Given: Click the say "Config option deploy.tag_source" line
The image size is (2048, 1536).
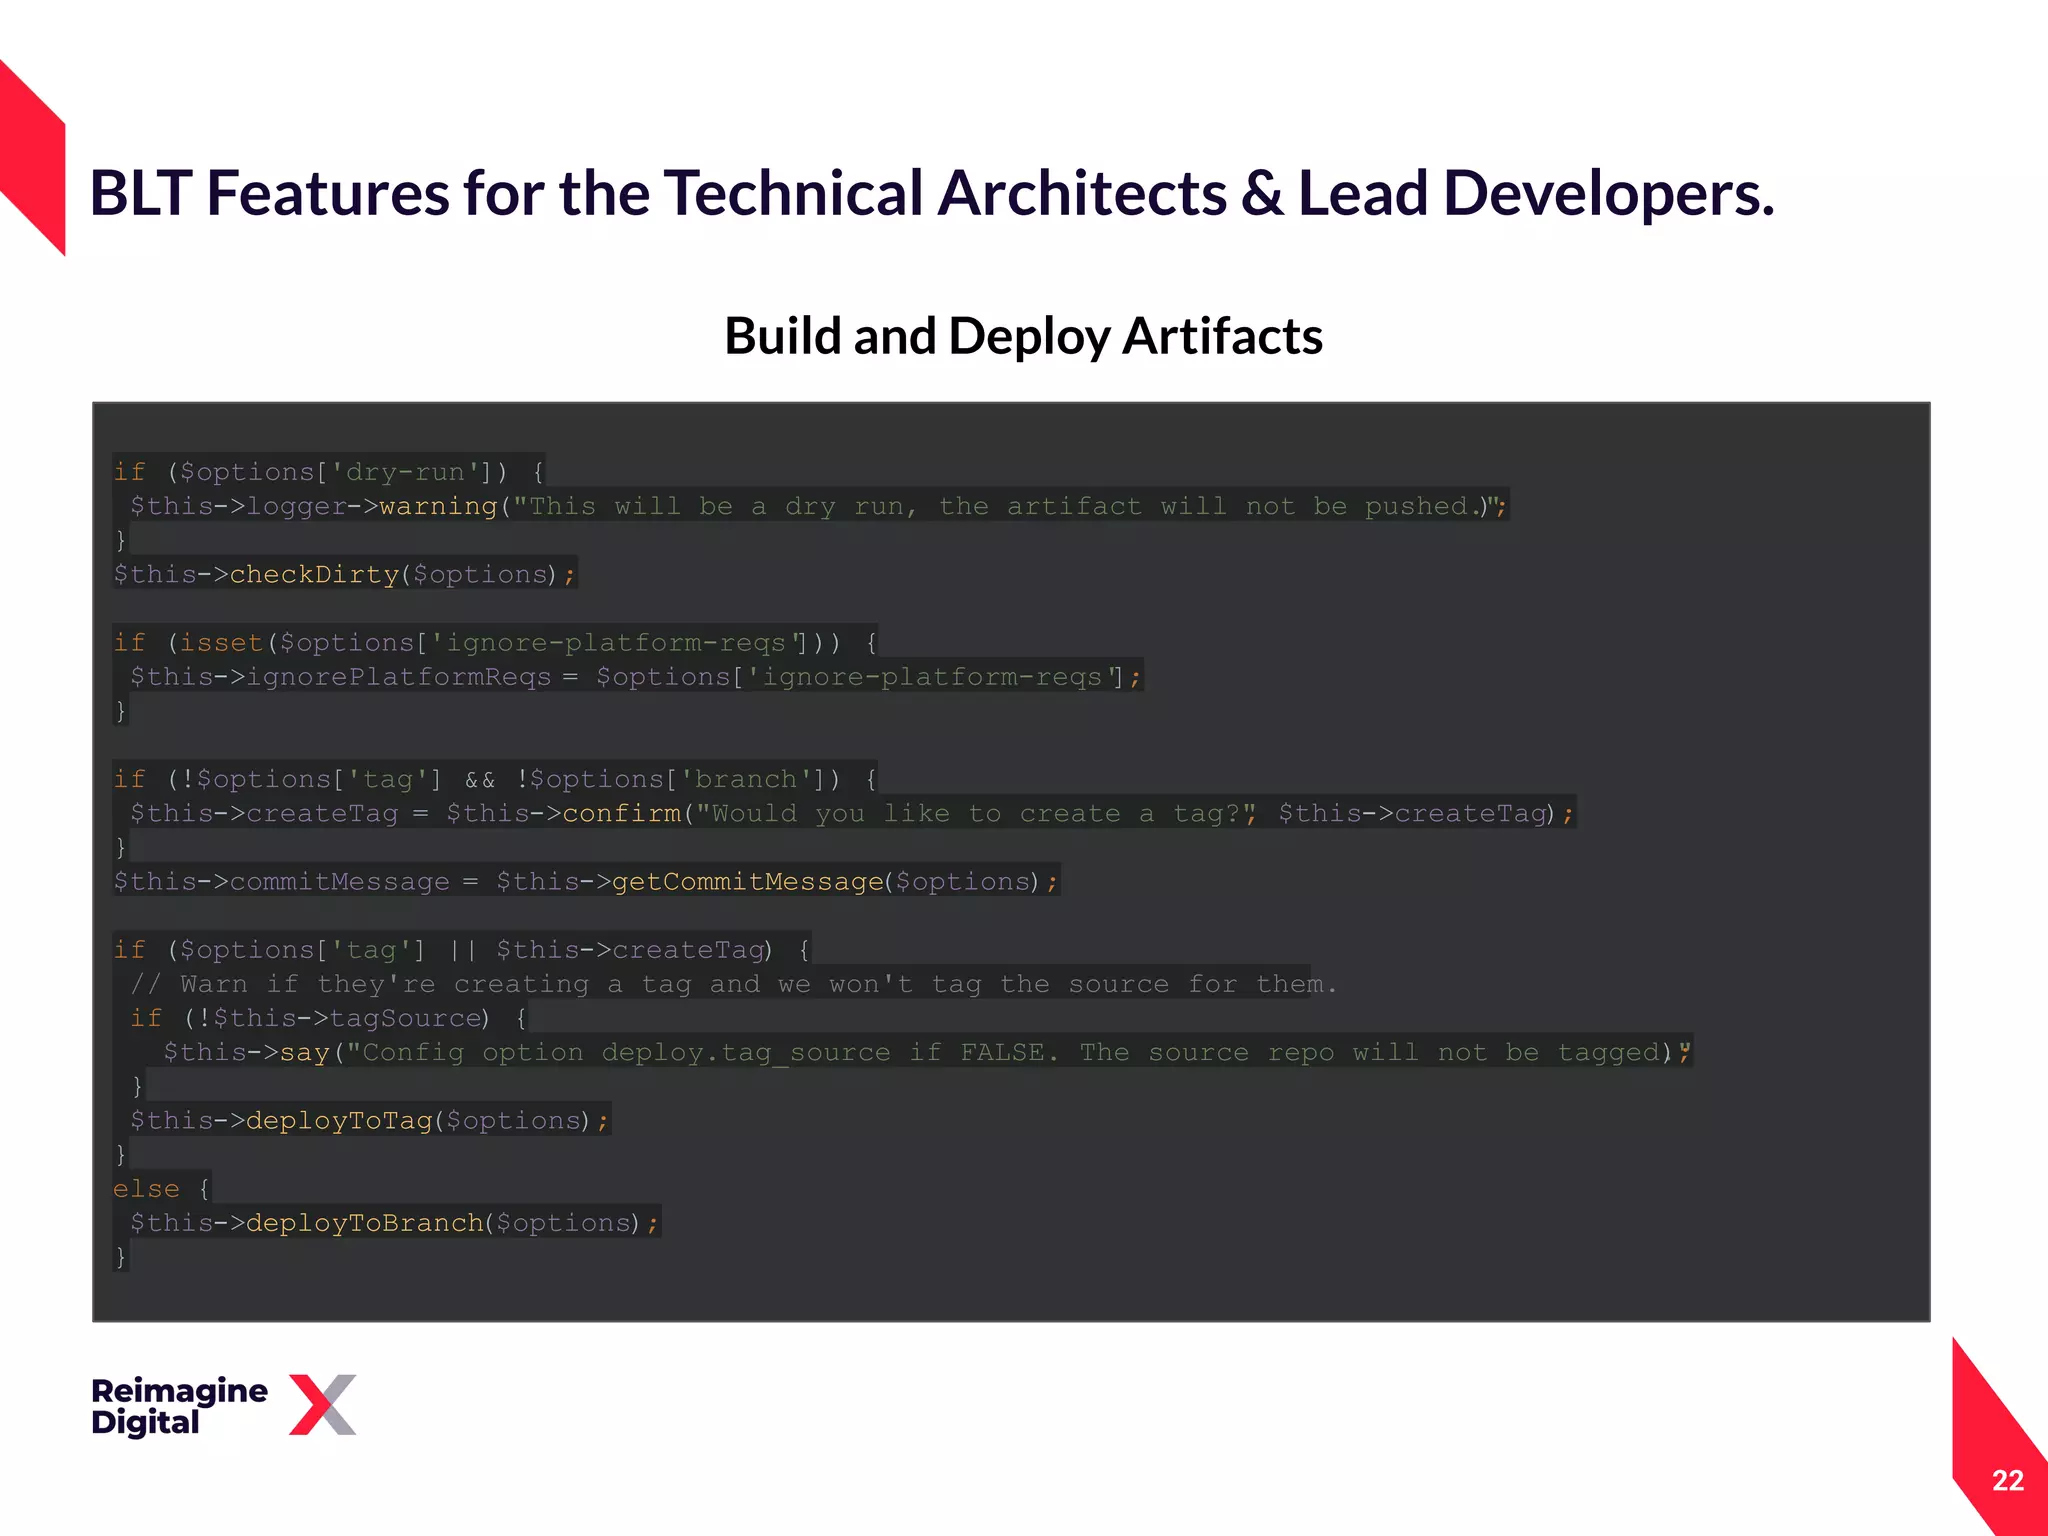Looking at the screenshot, I should (x=927, y=1052).
